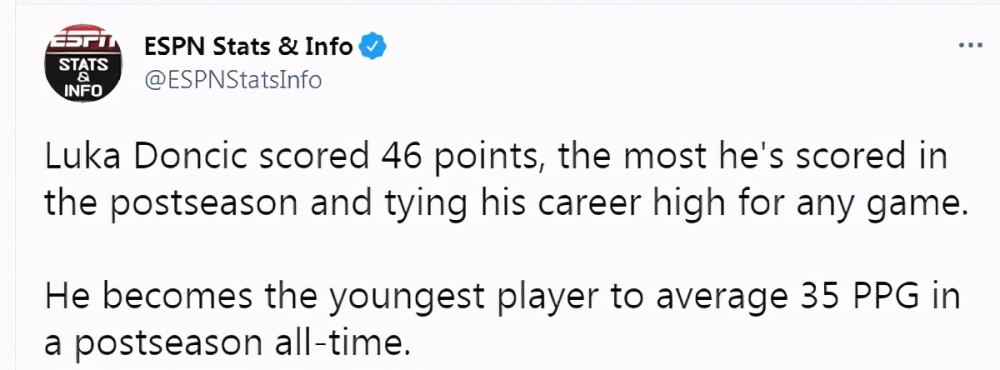Open the ESPN Stats & Info profile avatar

[x=83, y=63]
